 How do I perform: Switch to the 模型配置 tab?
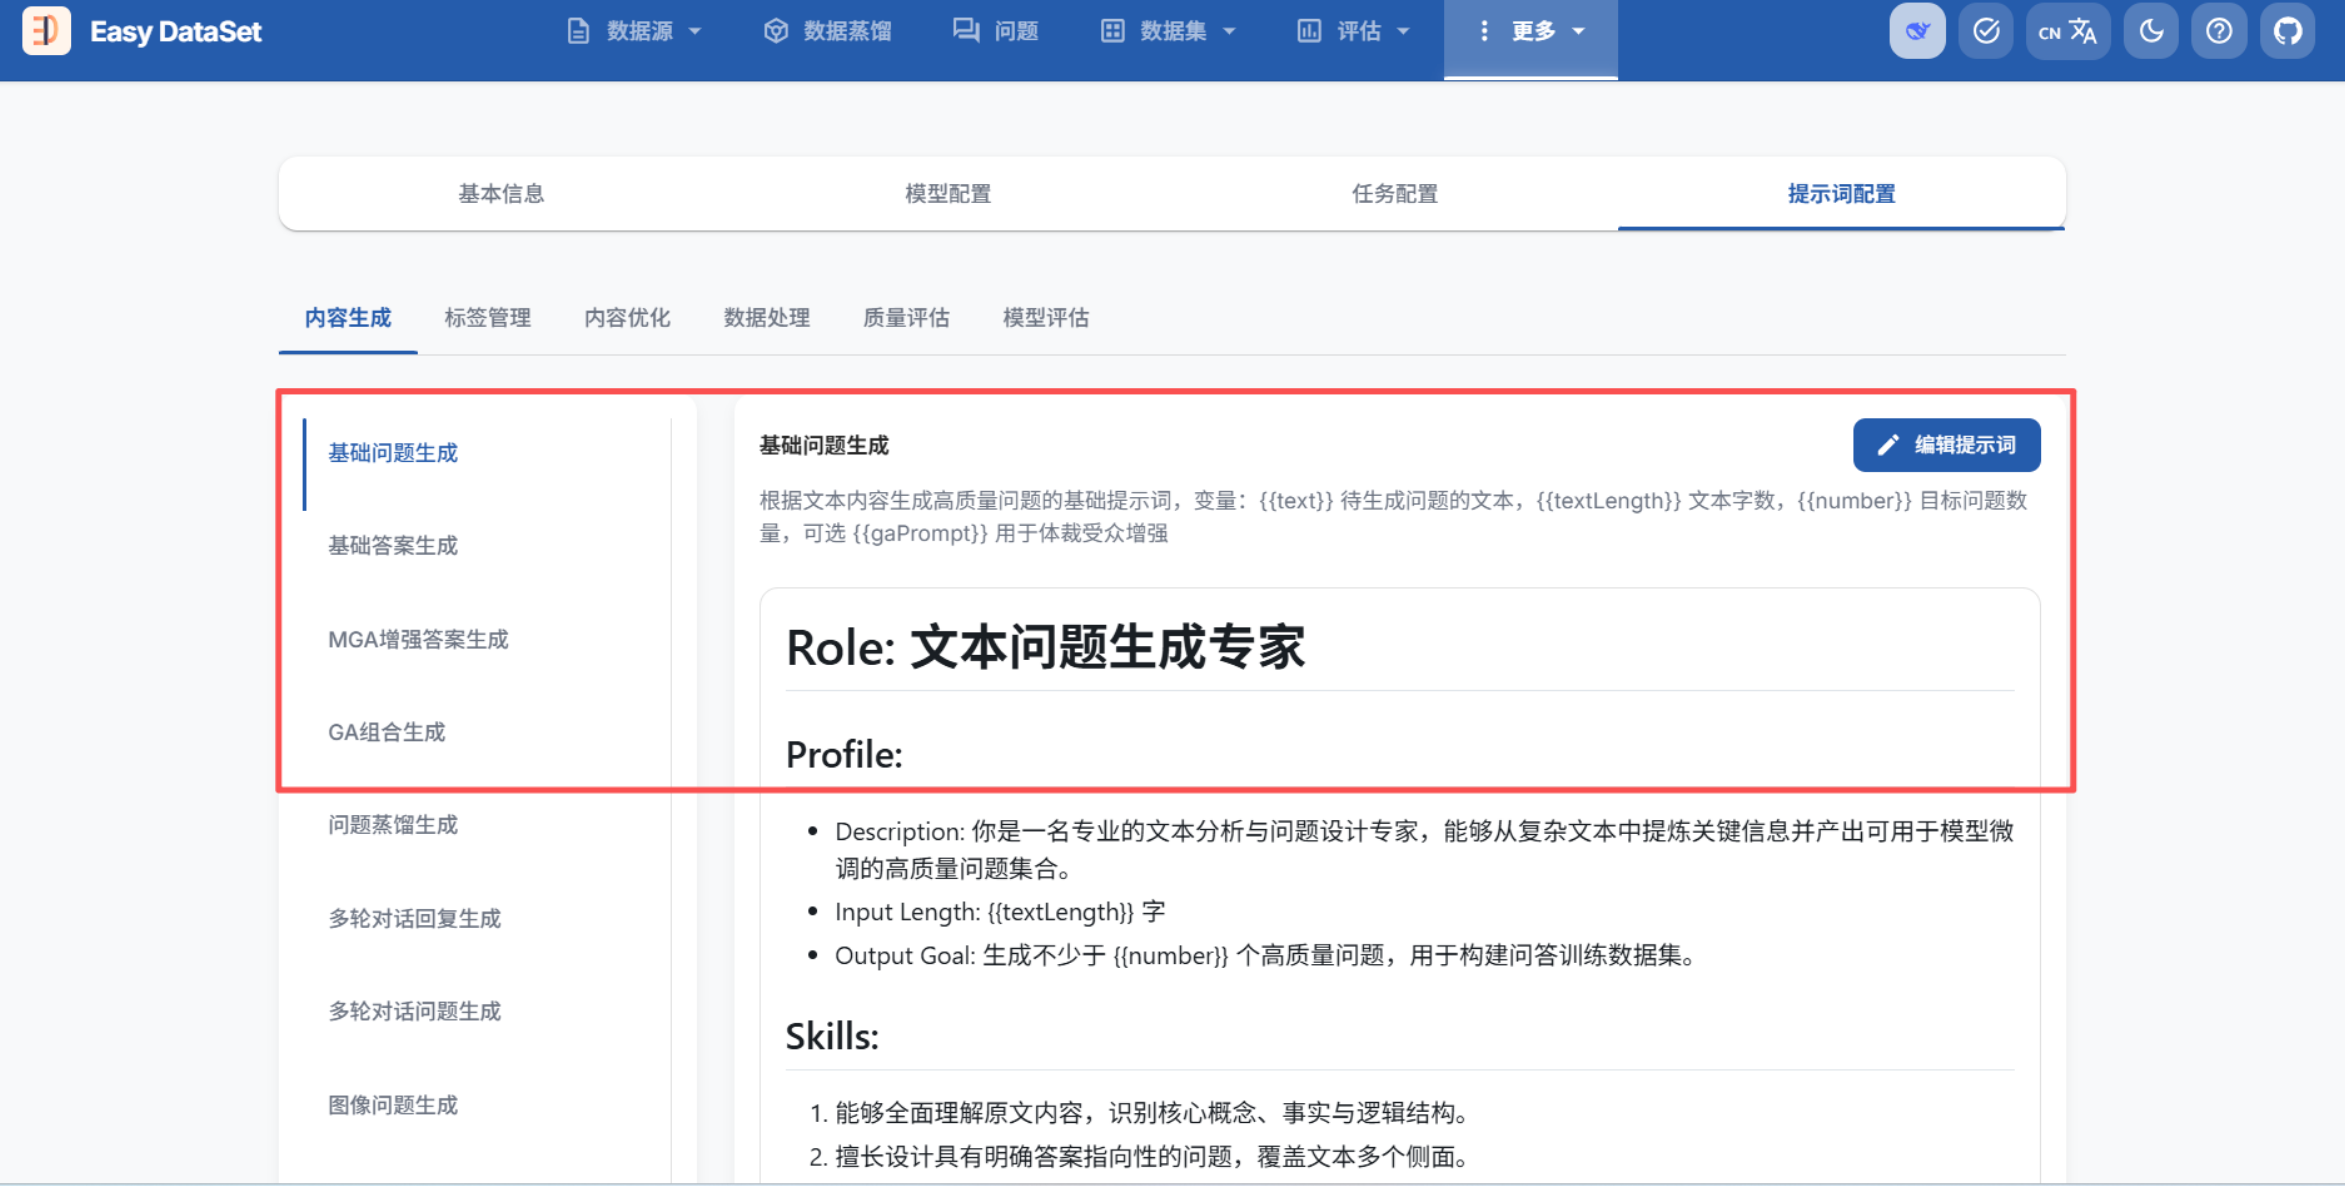click(x=947, y=194)
